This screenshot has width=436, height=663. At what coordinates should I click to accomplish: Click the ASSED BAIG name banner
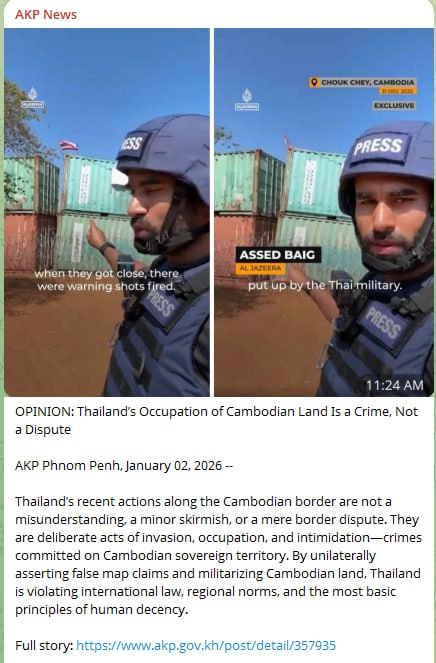pyautogui.click(x=277, y=255)
